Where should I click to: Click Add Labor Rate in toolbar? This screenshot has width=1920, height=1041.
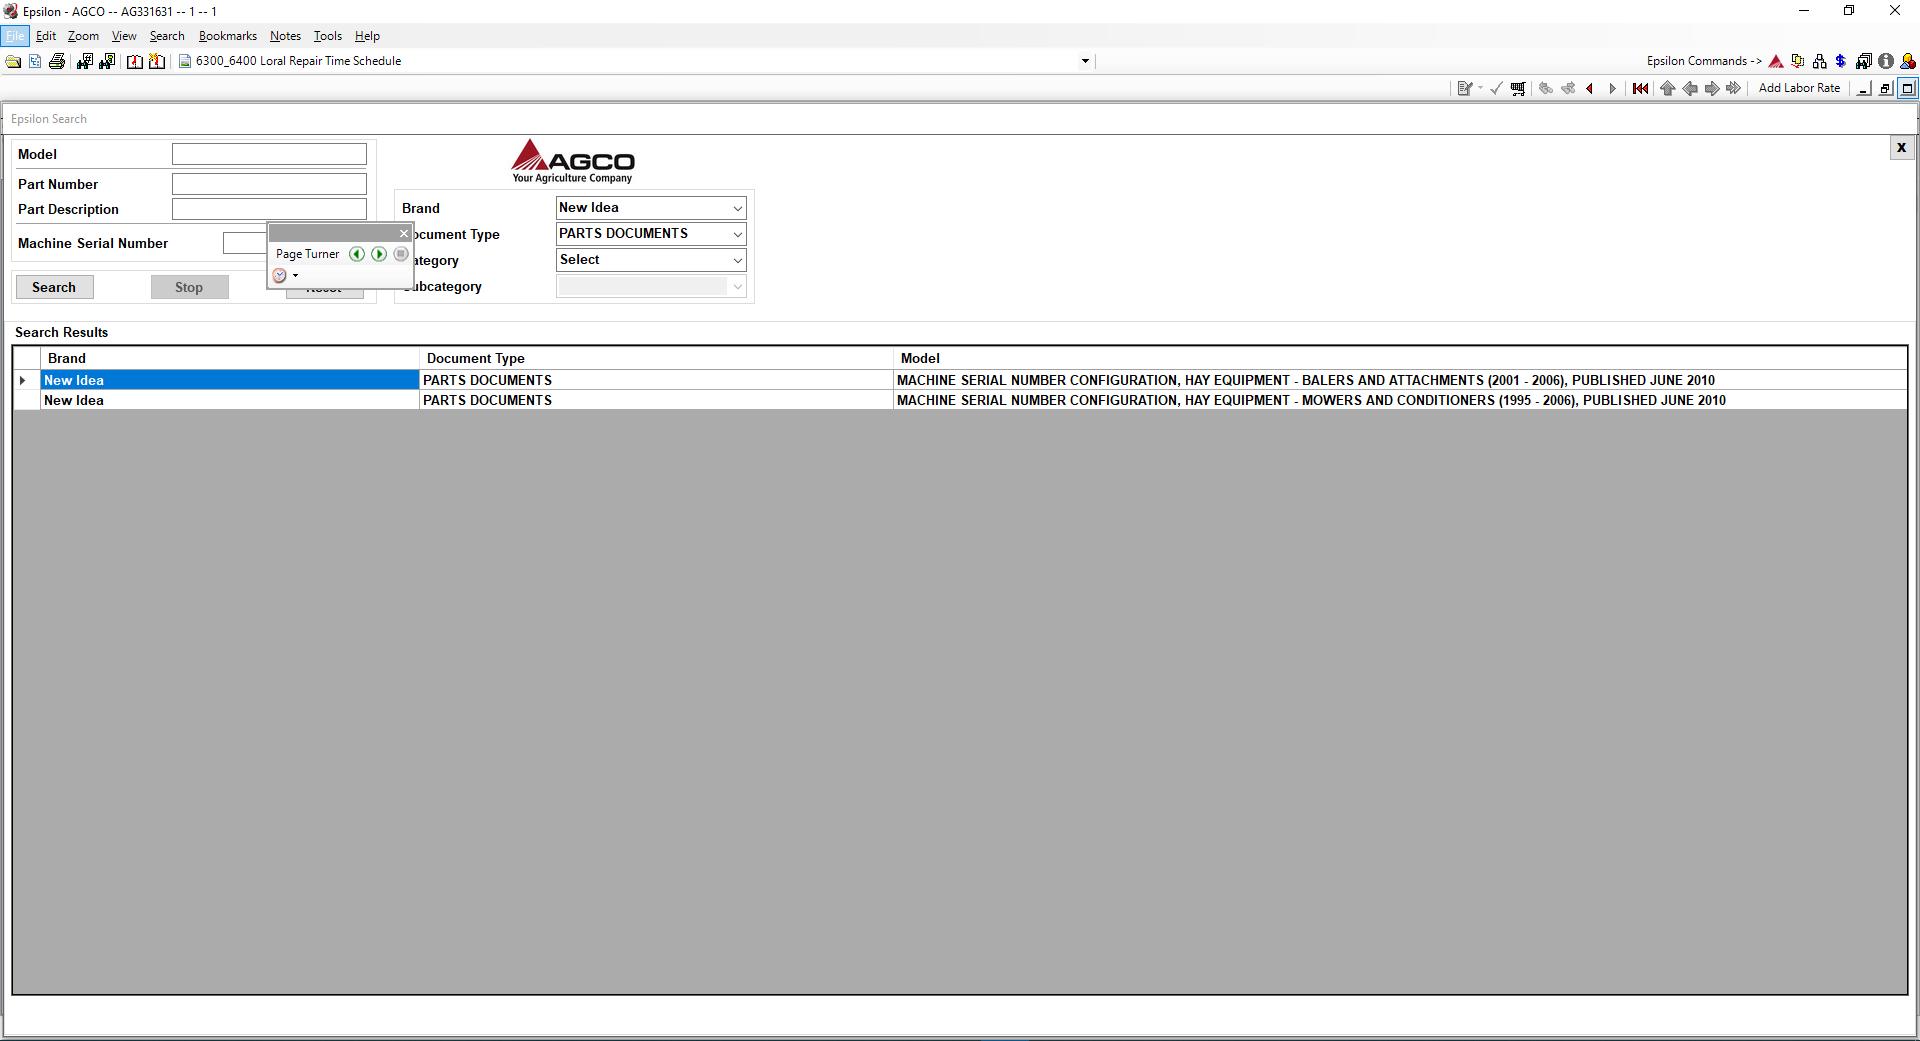1799,88
